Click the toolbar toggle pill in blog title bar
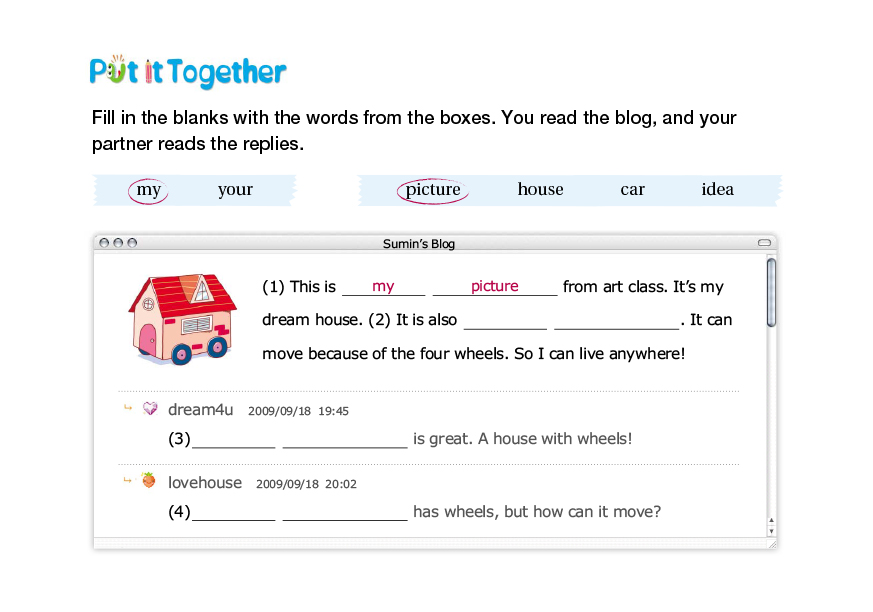Image resolution: width=873 pixels, height=612 pixels. click(765, 243)
